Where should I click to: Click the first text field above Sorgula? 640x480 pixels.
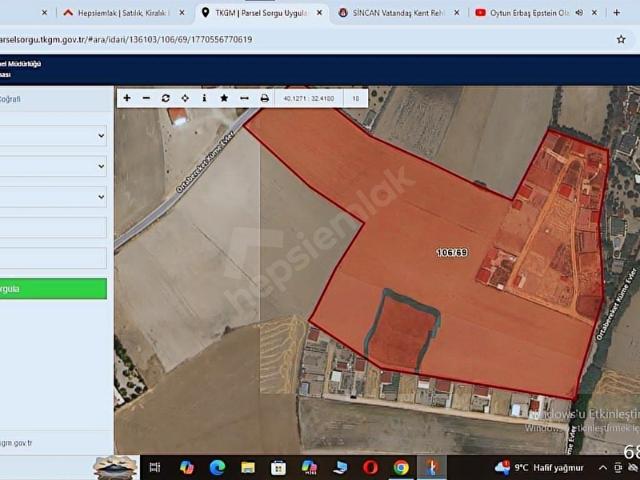tap(53, 228)
